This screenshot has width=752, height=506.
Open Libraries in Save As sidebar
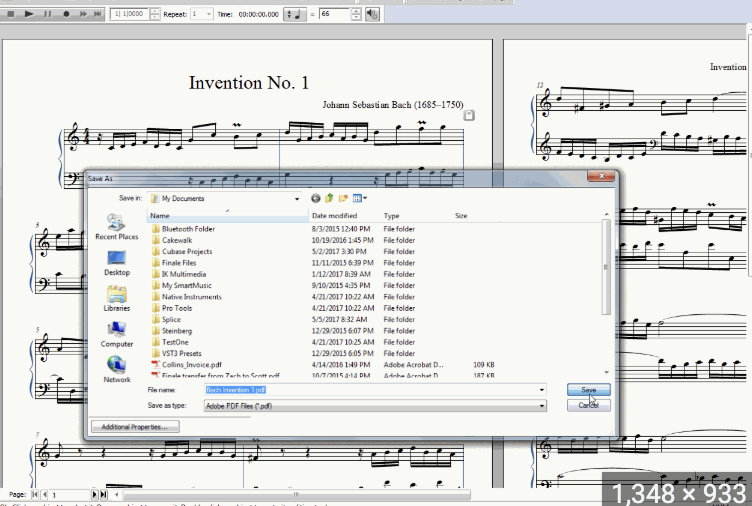[117, 298]
